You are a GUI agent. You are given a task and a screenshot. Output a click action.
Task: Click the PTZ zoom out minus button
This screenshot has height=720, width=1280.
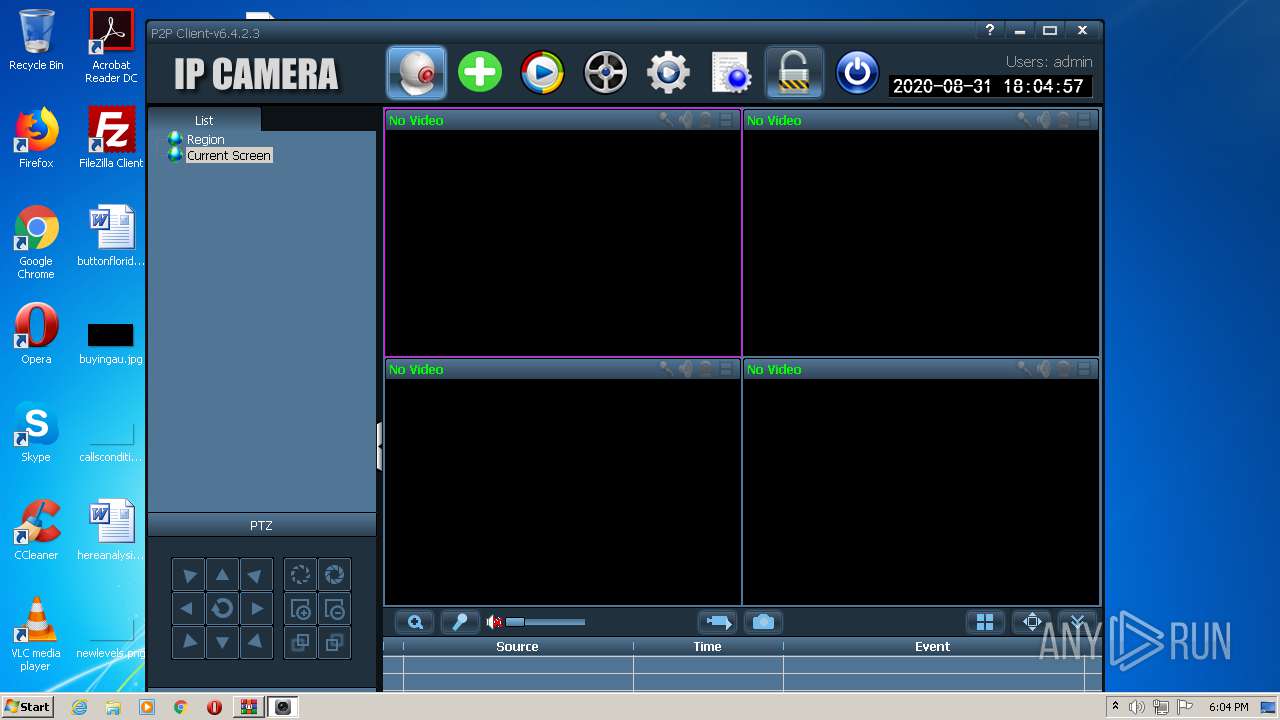(x=335, y=608)
